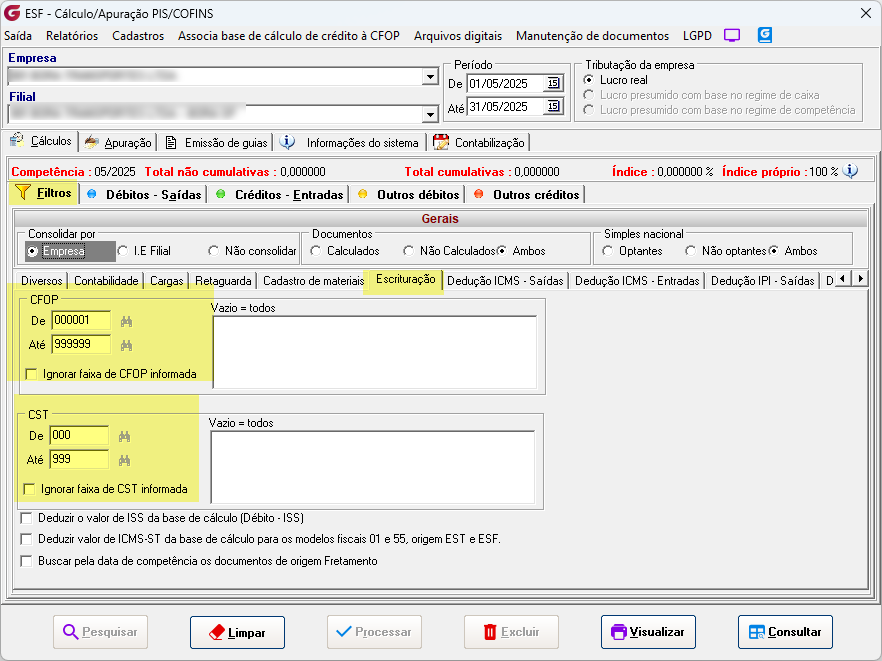Viewport: 882px width, 661px height.
Task: Open the Outros créditos tab
Action: click(x=527, y=195)
